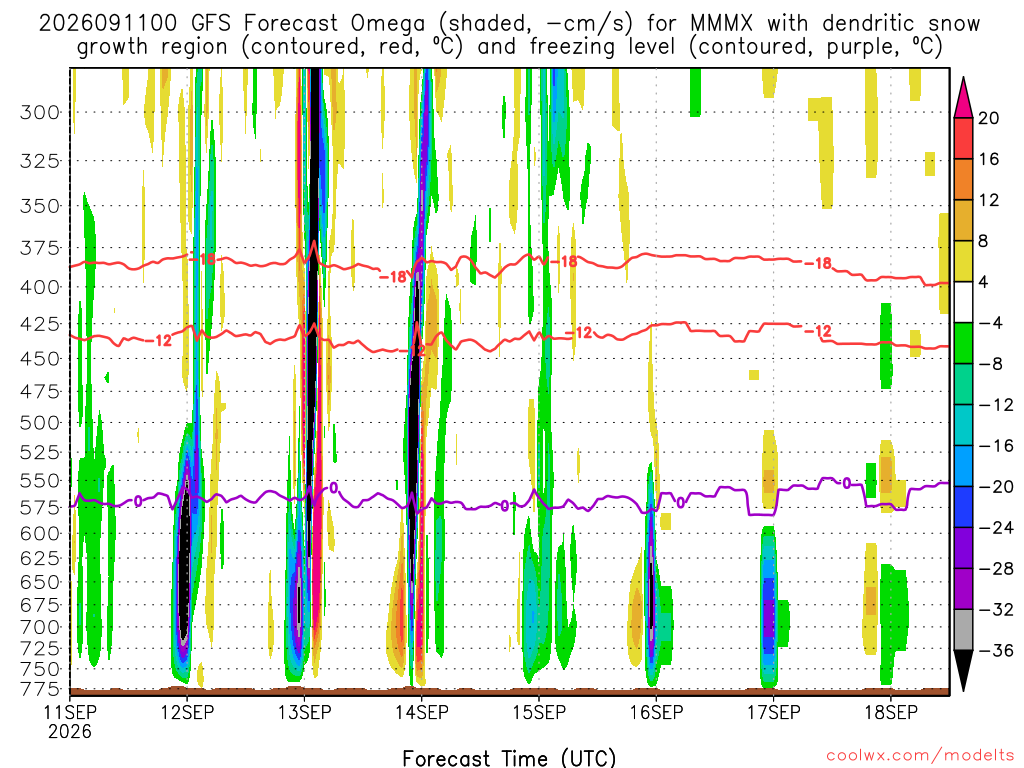Click the 11SEP 2026 start date label
1024x768 pixels.
70,722
